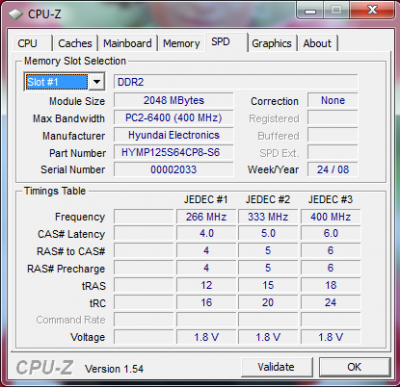
Task: Open the Graphics tab
Action: pos(272,43)
